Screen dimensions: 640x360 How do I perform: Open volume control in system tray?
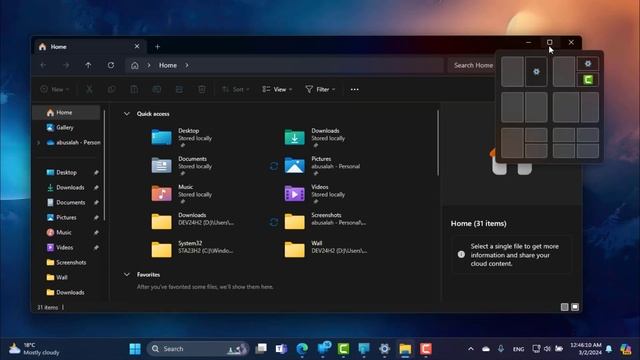point(547,349)
